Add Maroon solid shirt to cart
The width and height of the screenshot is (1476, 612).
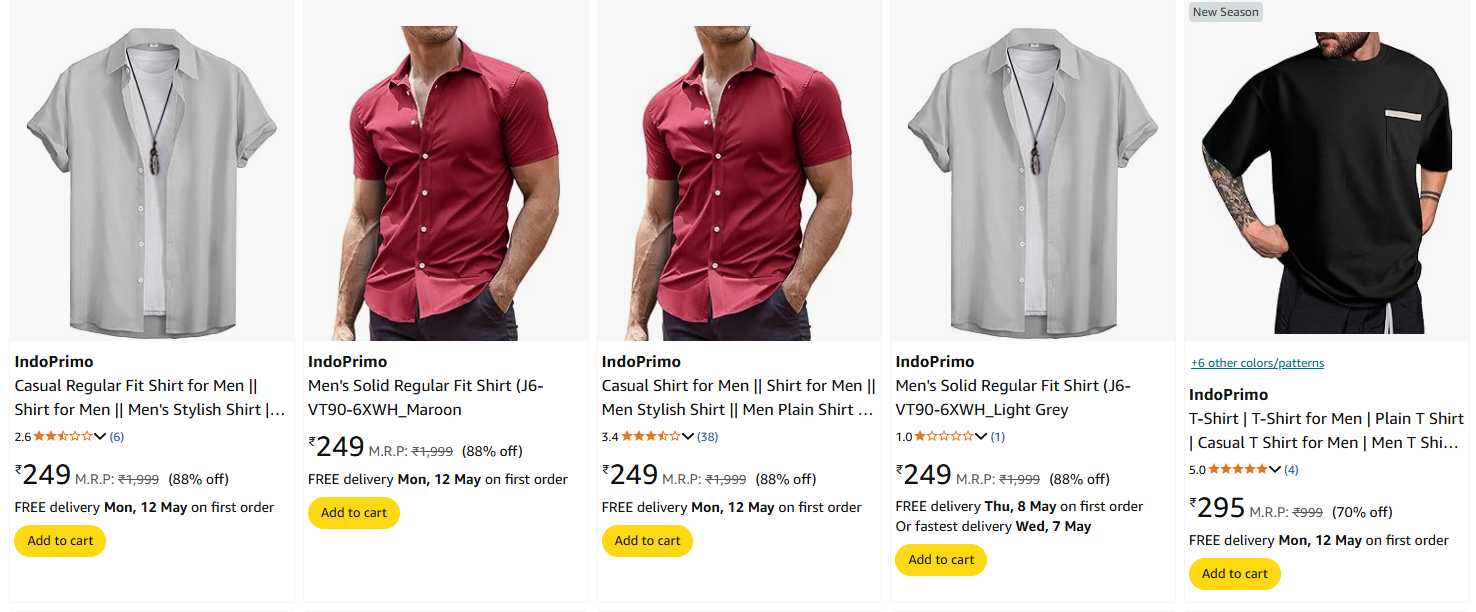pyautogui.click(x=354, y=513)
